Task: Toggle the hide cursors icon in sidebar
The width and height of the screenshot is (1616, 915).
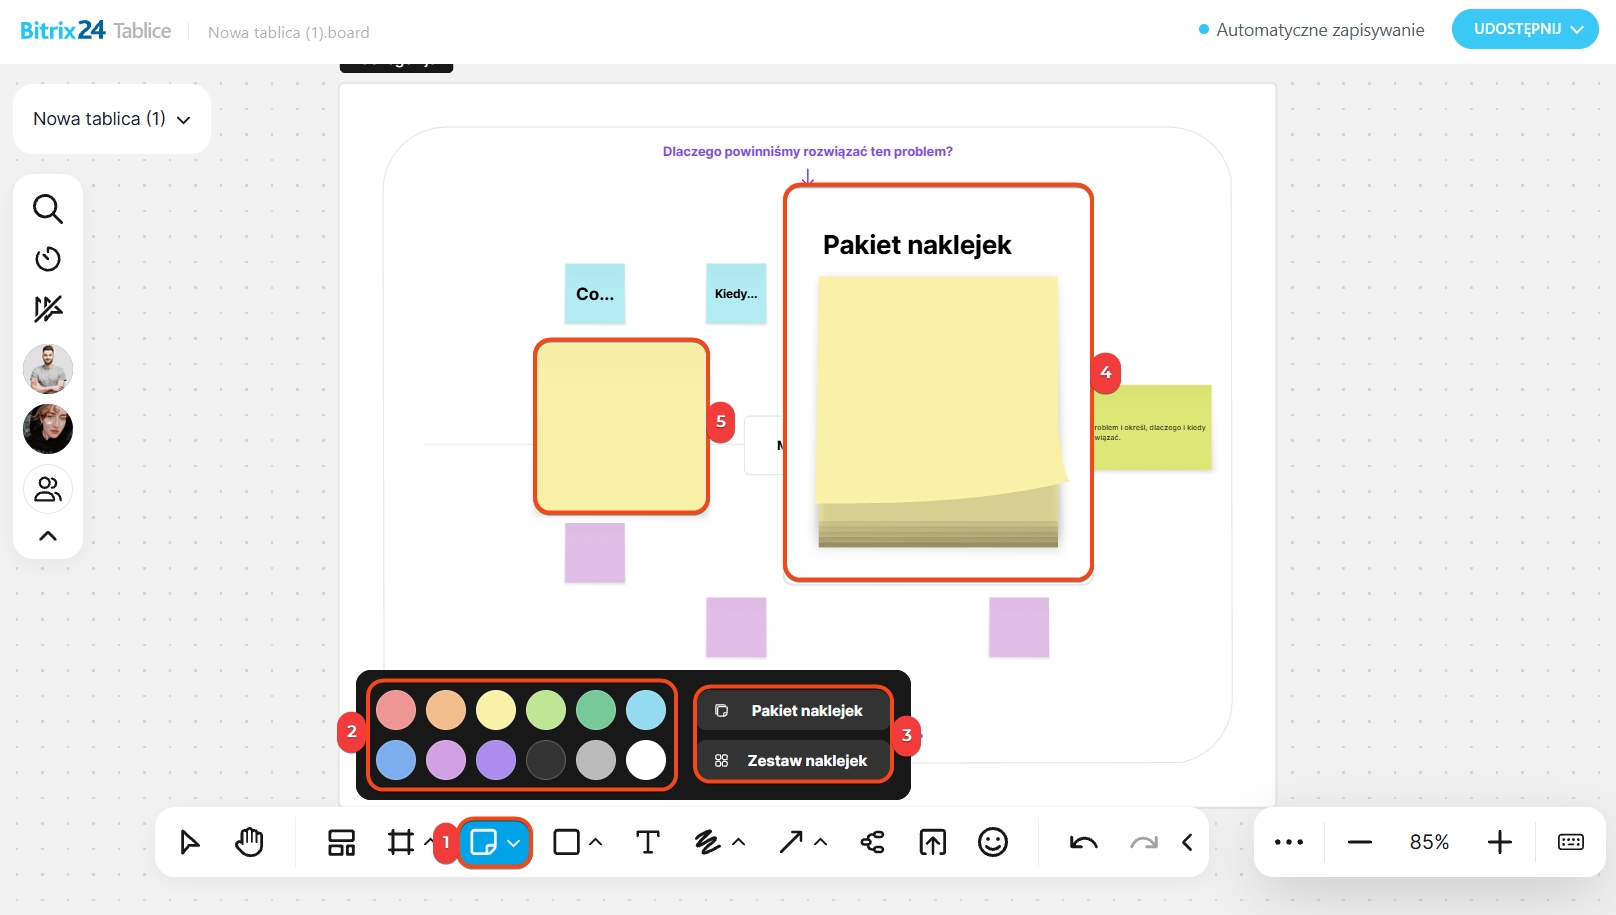Action: pyautogui.click(x=48, y=309)
